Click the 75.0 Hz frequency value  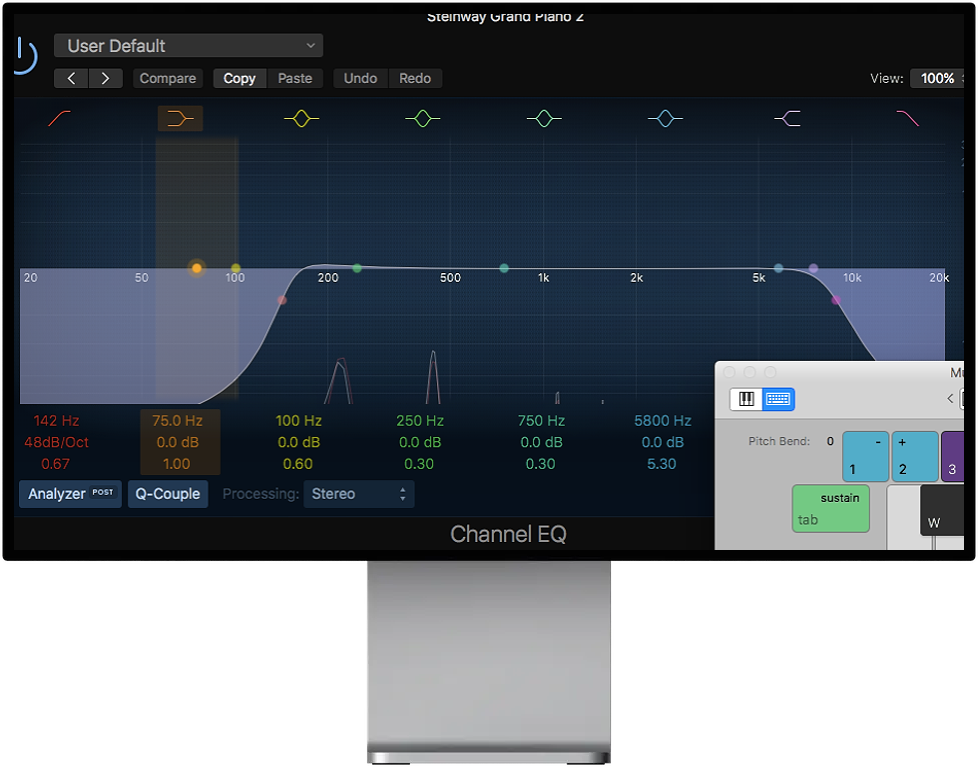pyautogui.click(x=177, y=421)
